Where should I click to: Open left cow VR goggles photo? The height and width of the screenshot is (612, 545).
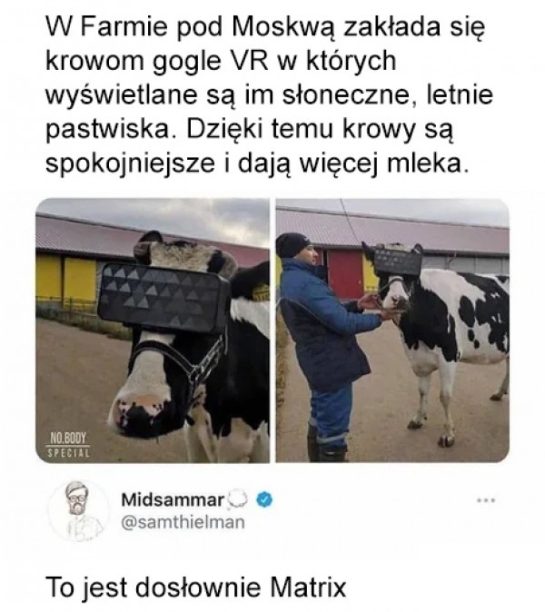pyautogui.click(x=153, y=331)
